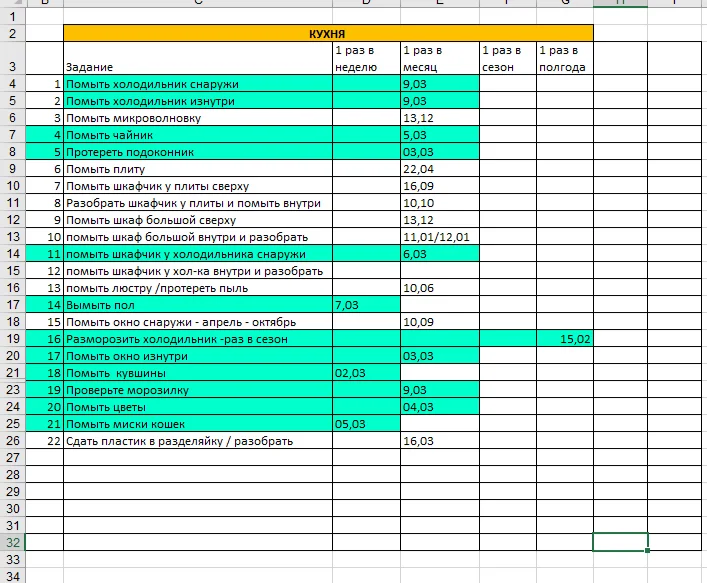Click "Помыть окно снаружи - апрель - октябрь"
The height and width of the screenshot is (583, 707).
pyautogui.click(x=198, y=322)
